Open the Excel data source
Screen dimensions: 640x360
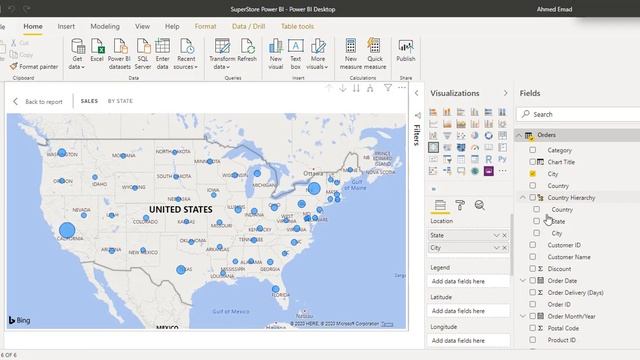[x=97, y=50]
